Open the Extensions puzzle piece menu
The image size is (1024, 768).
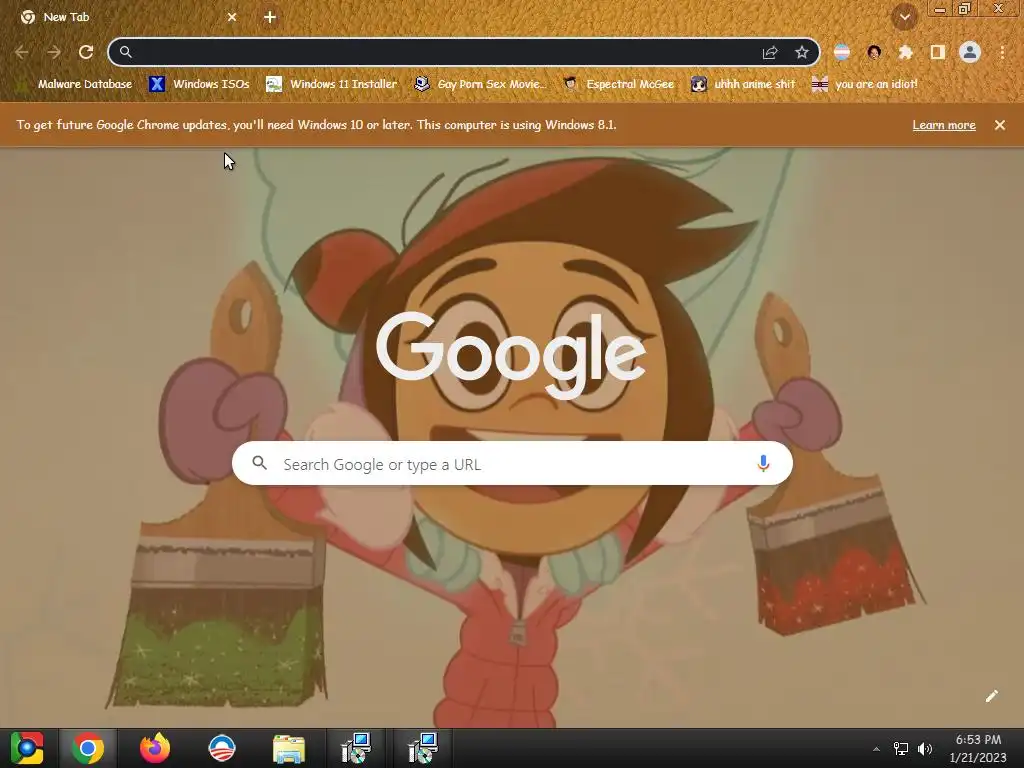(906, 52)
